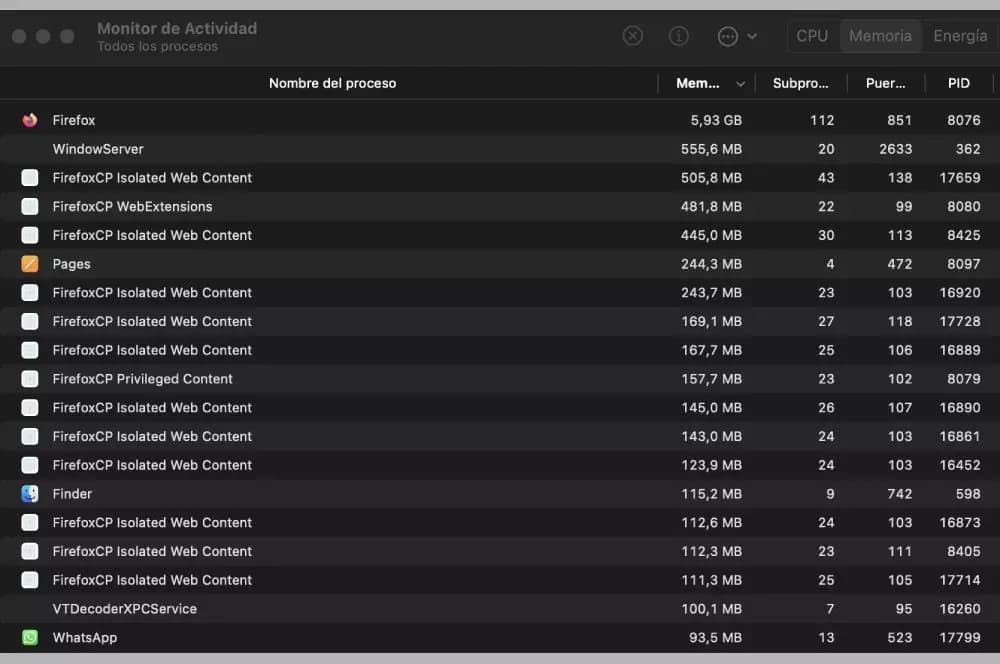Select the VTDecoderXPCService process name
This screenshot has width=1000, height=664.
pyautogui.click(x=124, y=609)
